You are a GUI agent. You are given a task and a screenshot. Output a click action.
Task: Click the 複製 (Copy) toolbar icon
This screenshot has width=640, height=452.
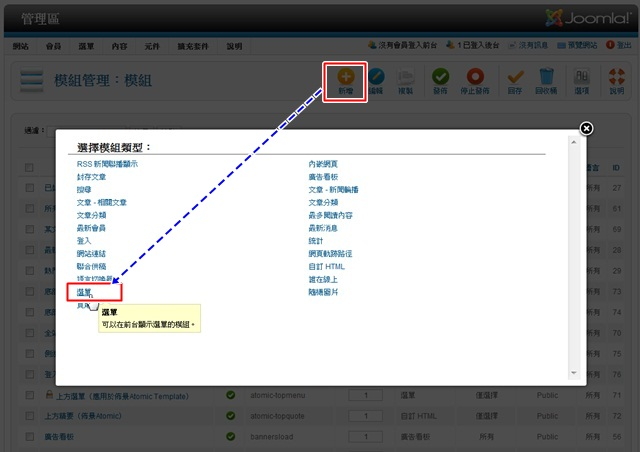tap(406, 81)
